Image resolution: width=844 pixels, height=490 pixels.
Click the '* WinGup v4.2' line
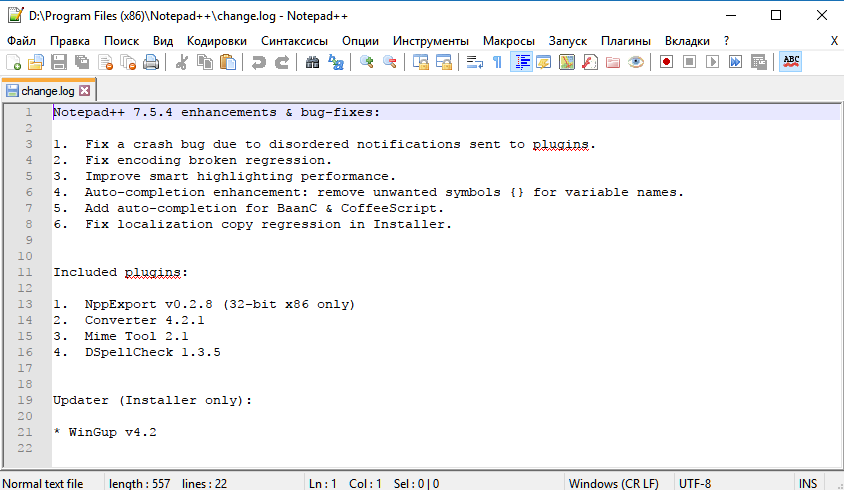pos(105,432)
